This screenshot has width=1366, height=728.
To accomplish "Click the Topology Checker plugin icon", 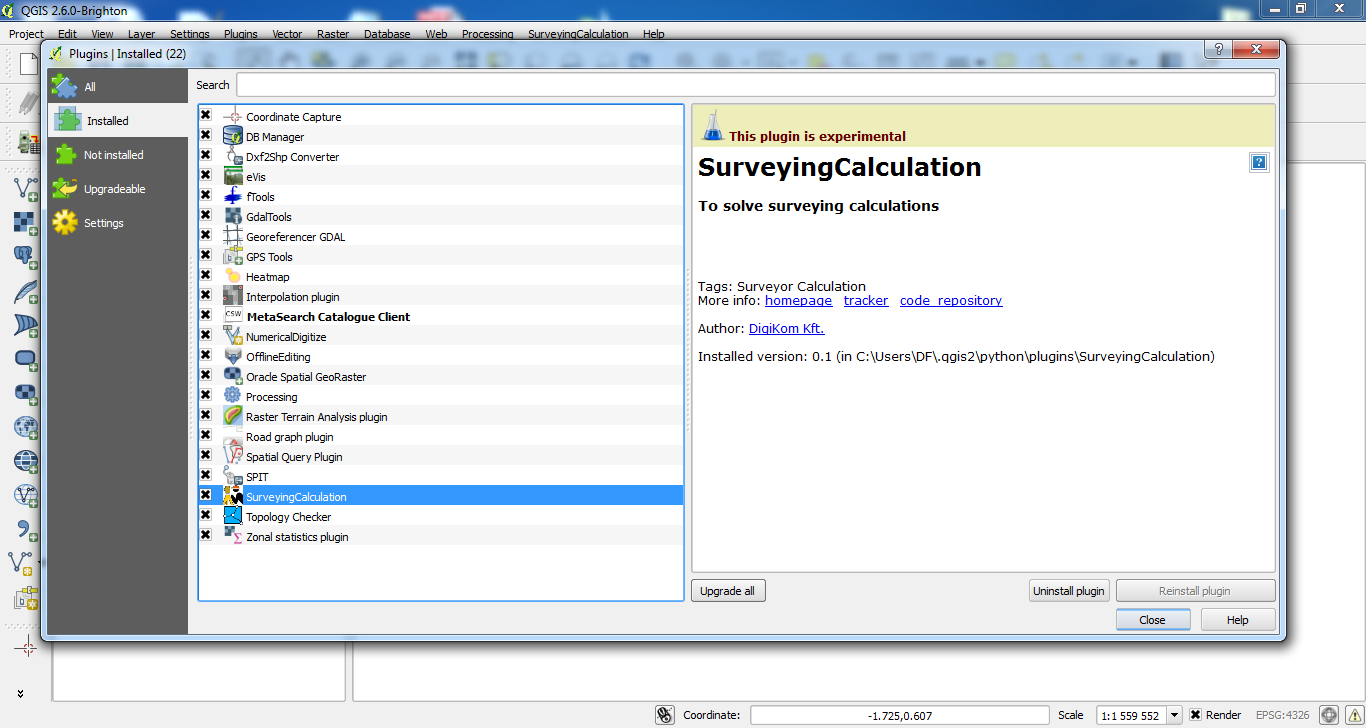I will (233, 516).
